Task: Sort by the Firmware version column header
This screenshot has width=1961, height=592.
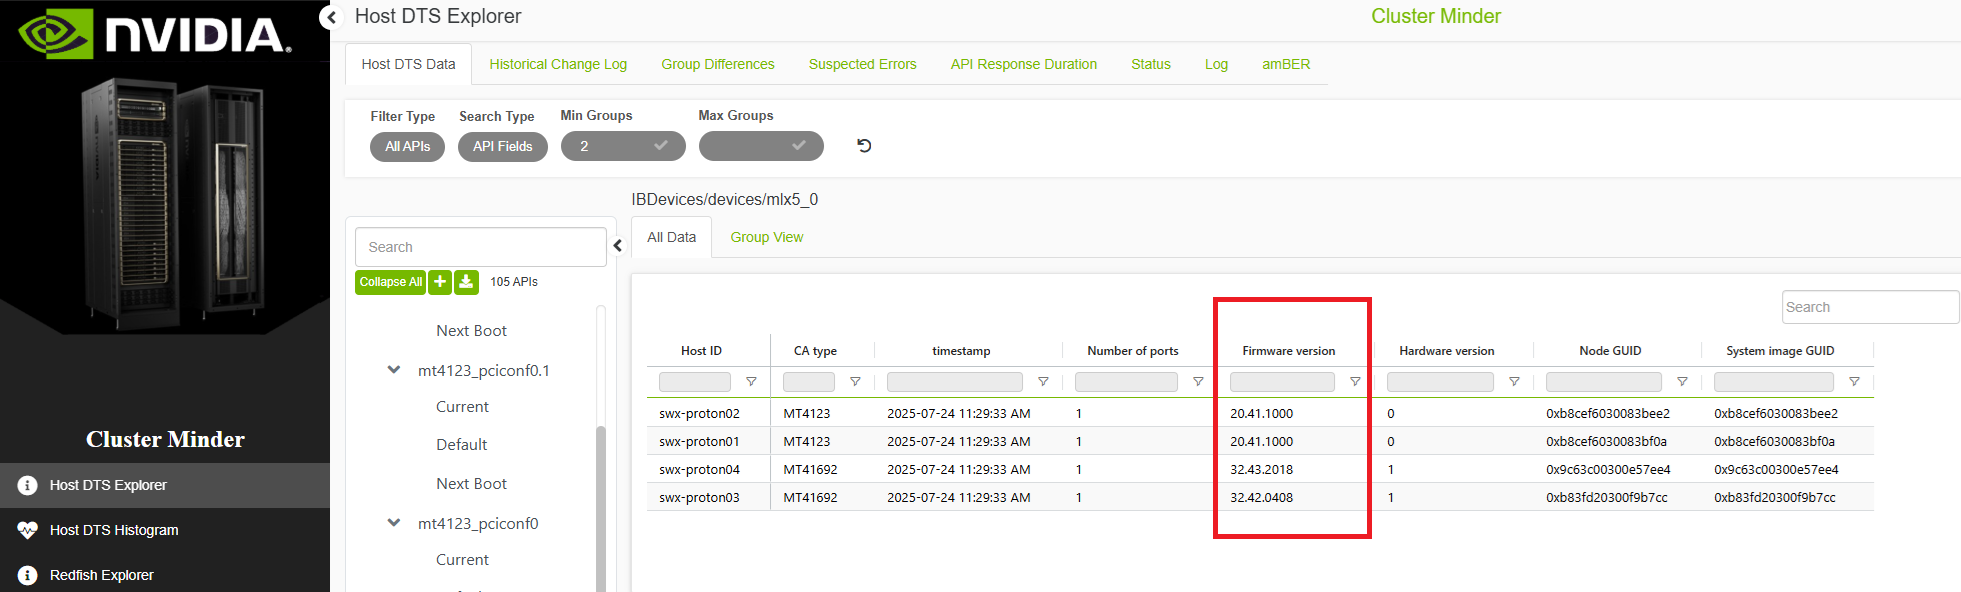Action: point(1288,351)
